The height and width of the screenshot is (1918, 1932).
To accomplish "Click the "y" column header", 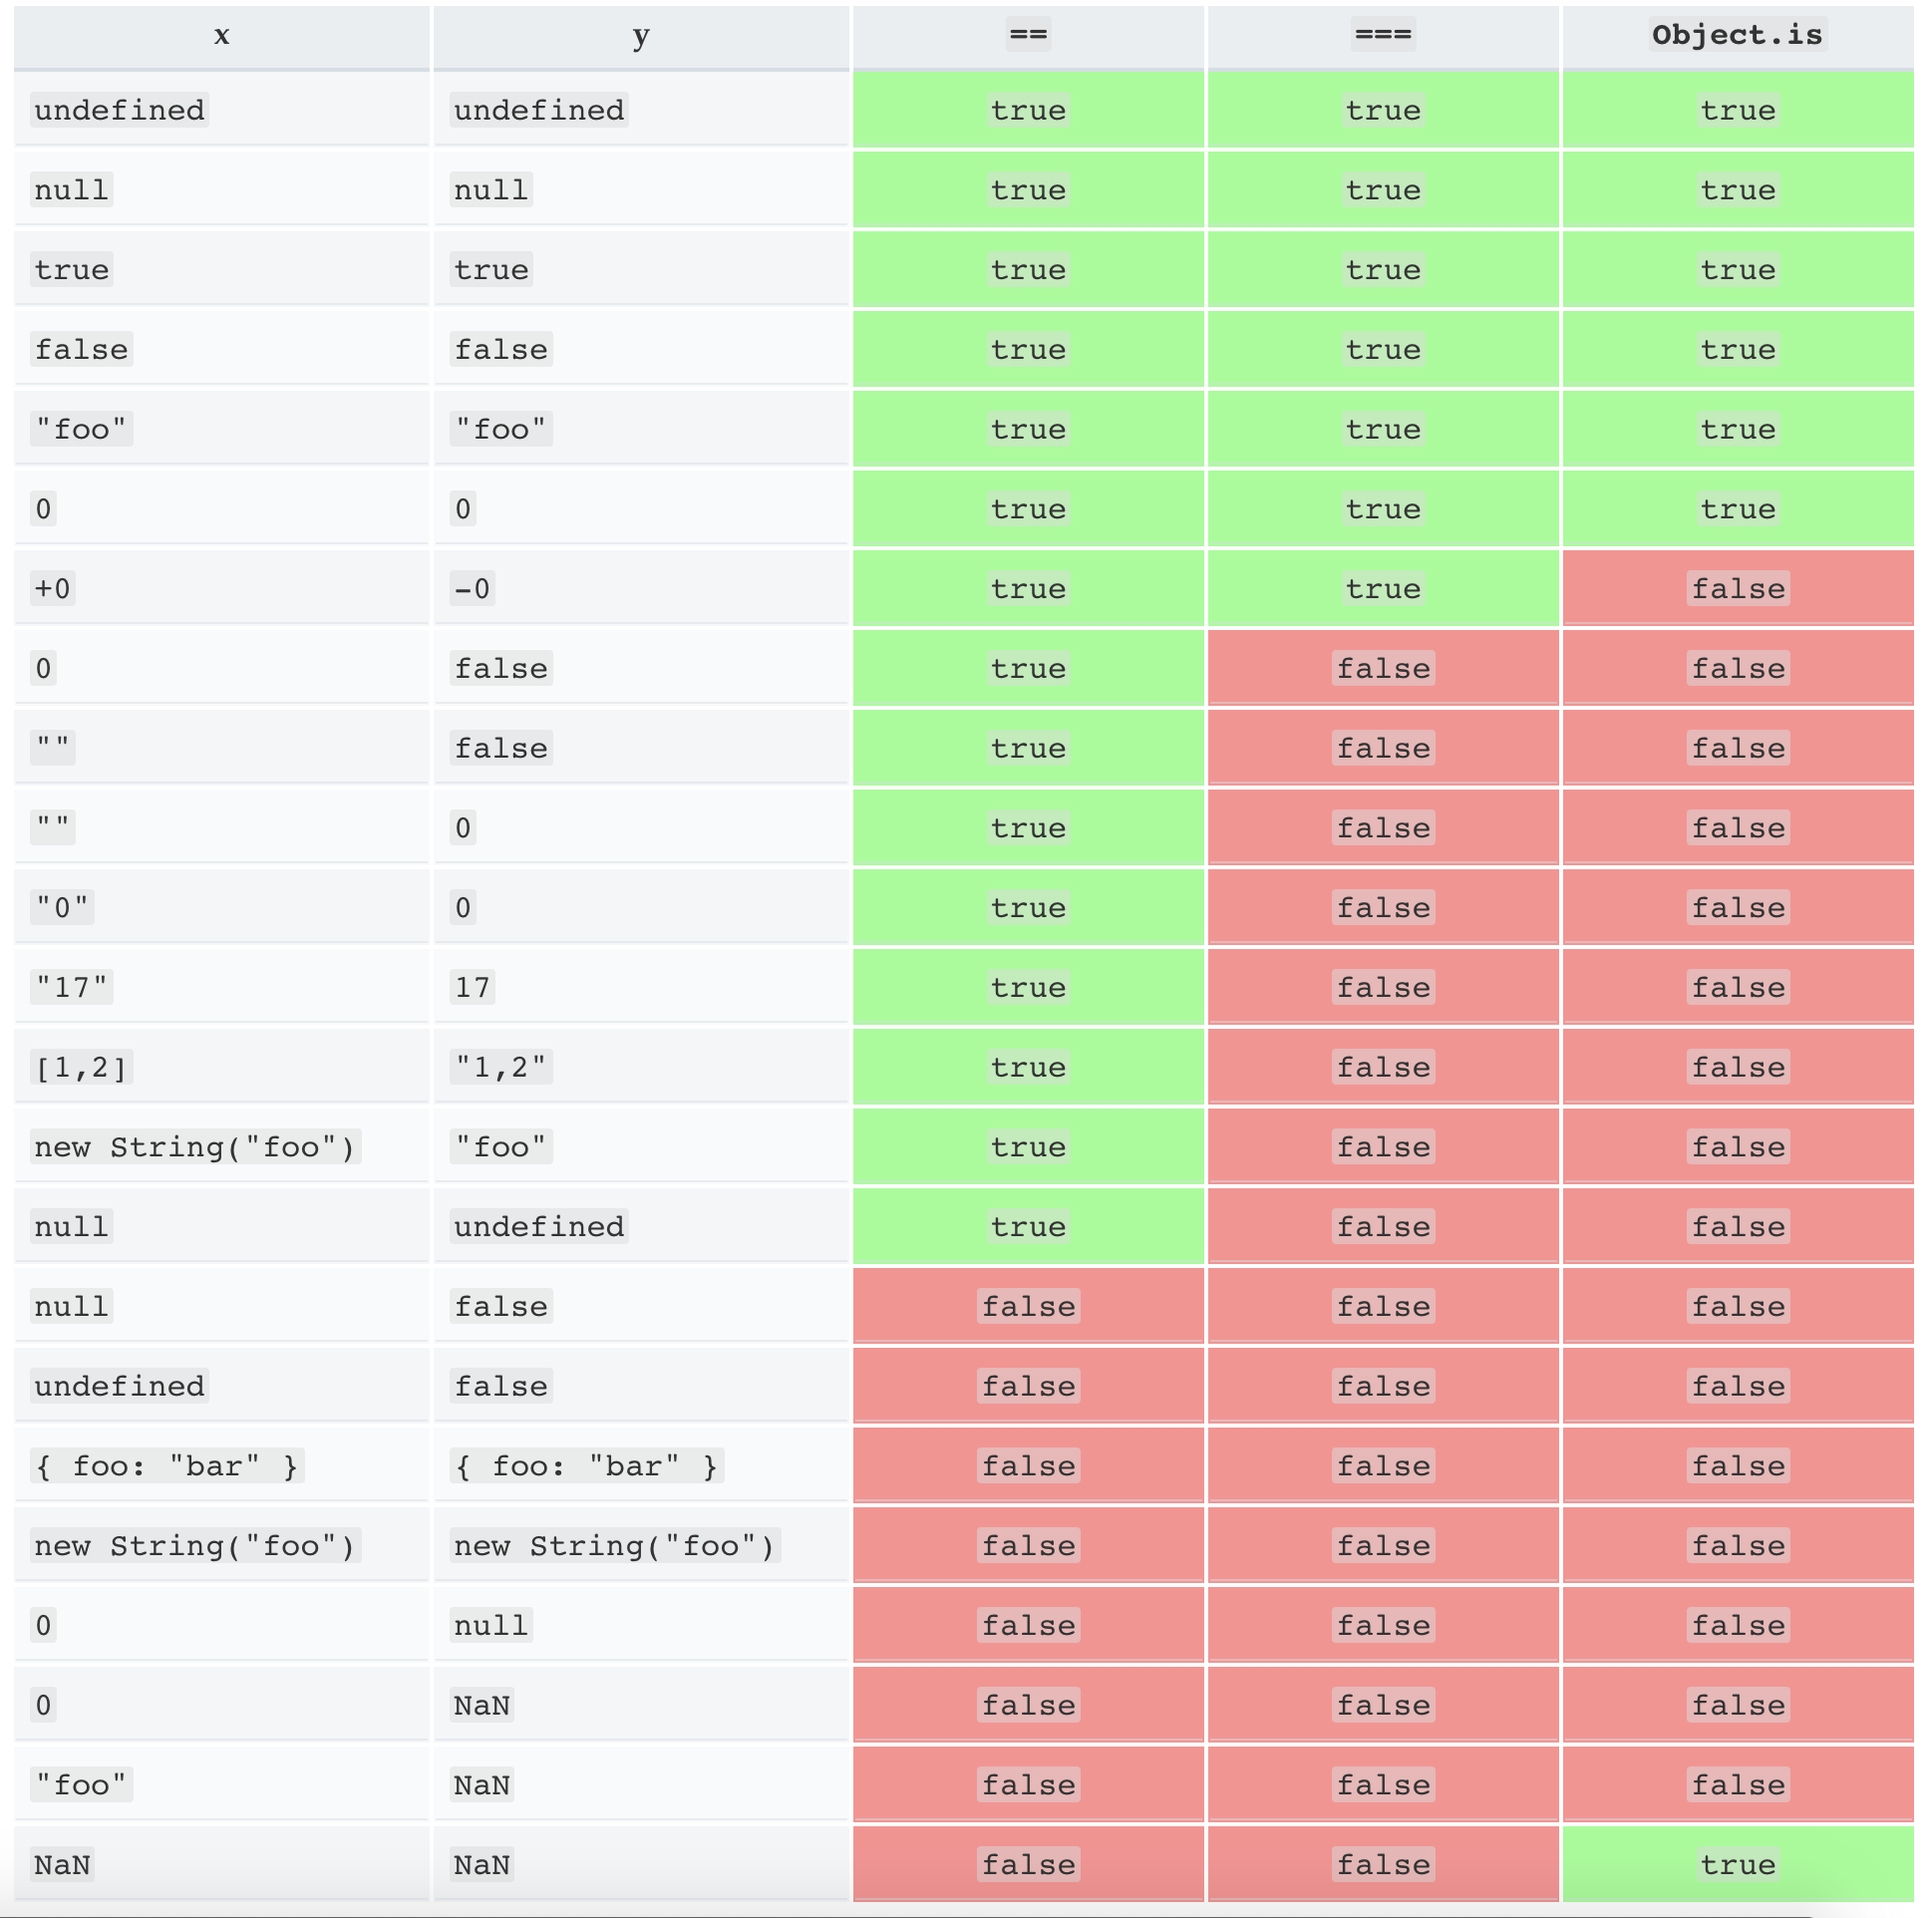I will click(641, 36).
